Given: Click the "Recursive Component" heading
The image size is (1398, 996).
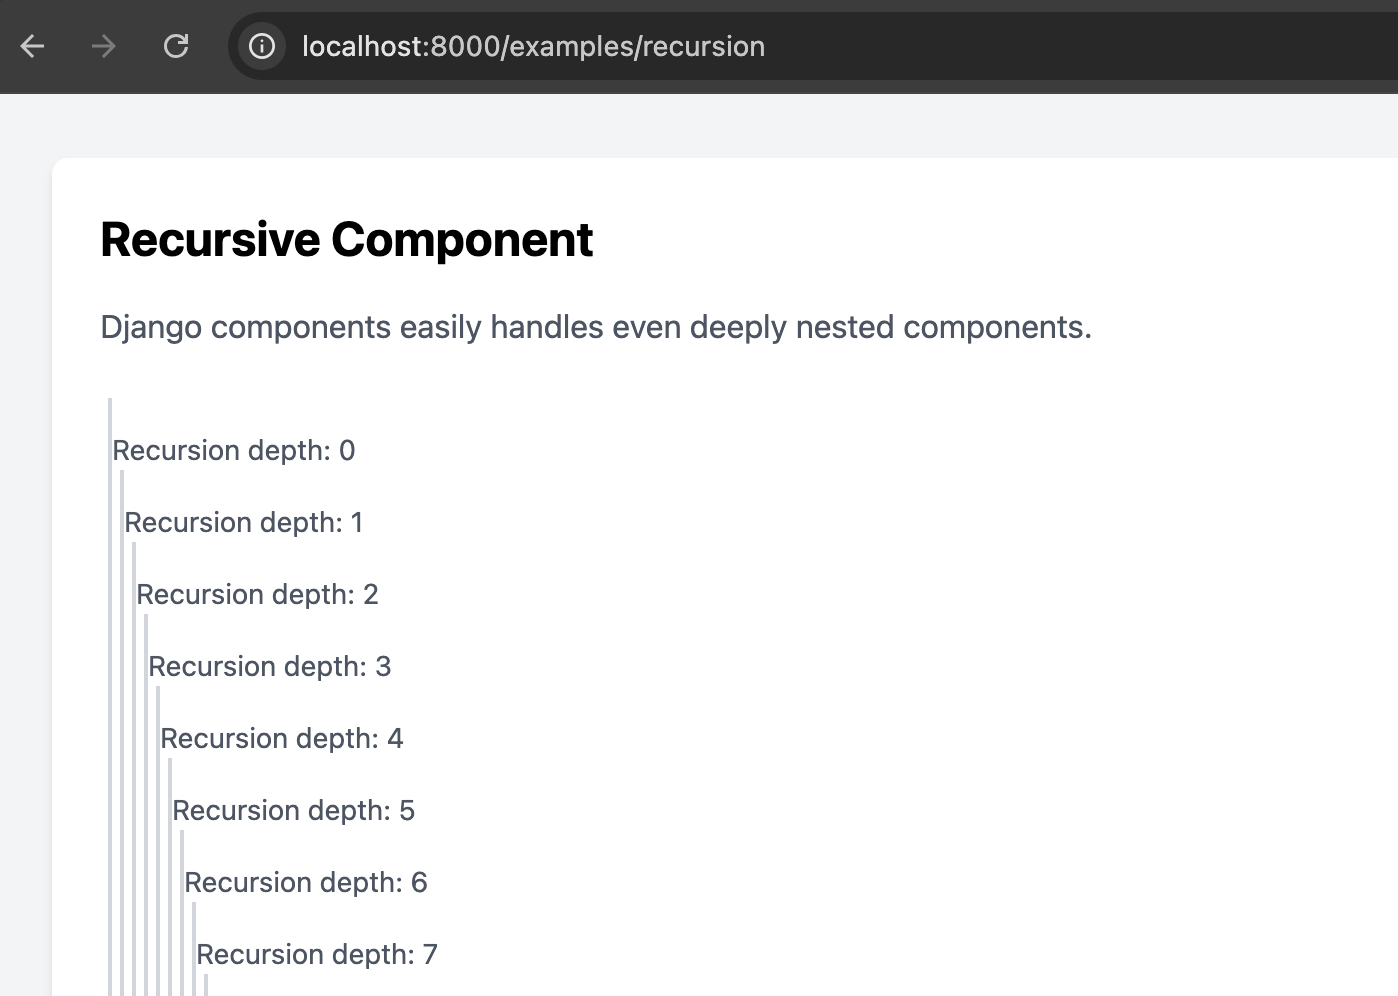Looking at the screenshot, I should tap(346, 240).
